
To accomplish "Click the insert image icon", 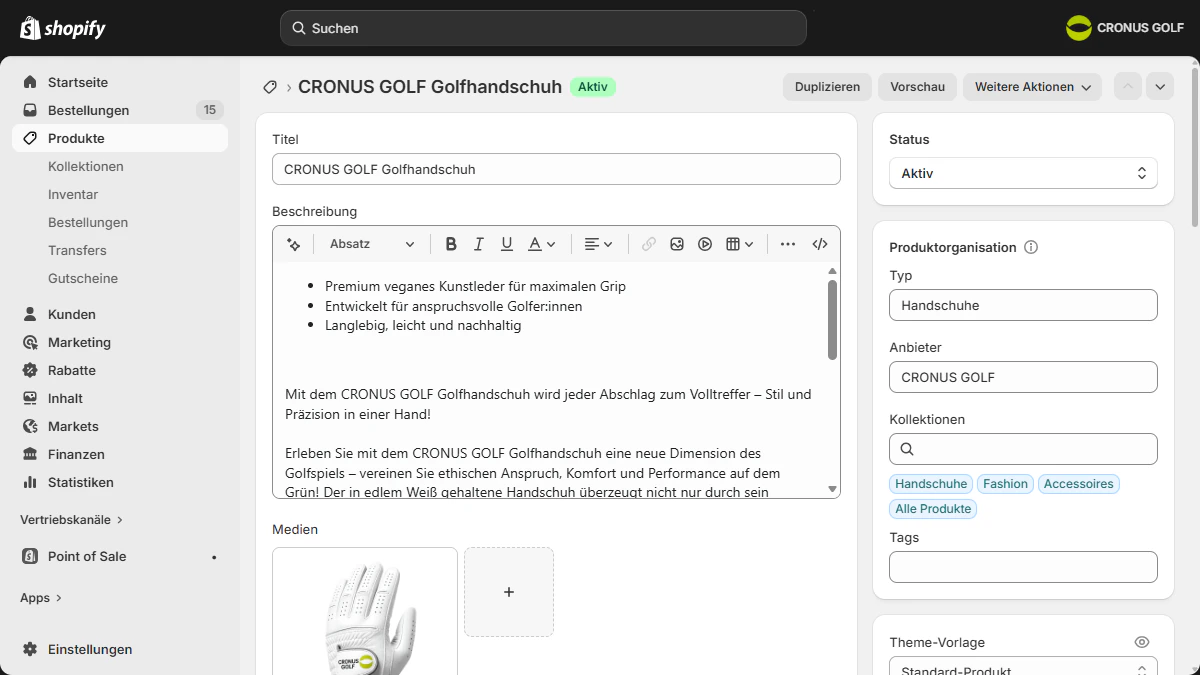I will [x=677, y=244].
